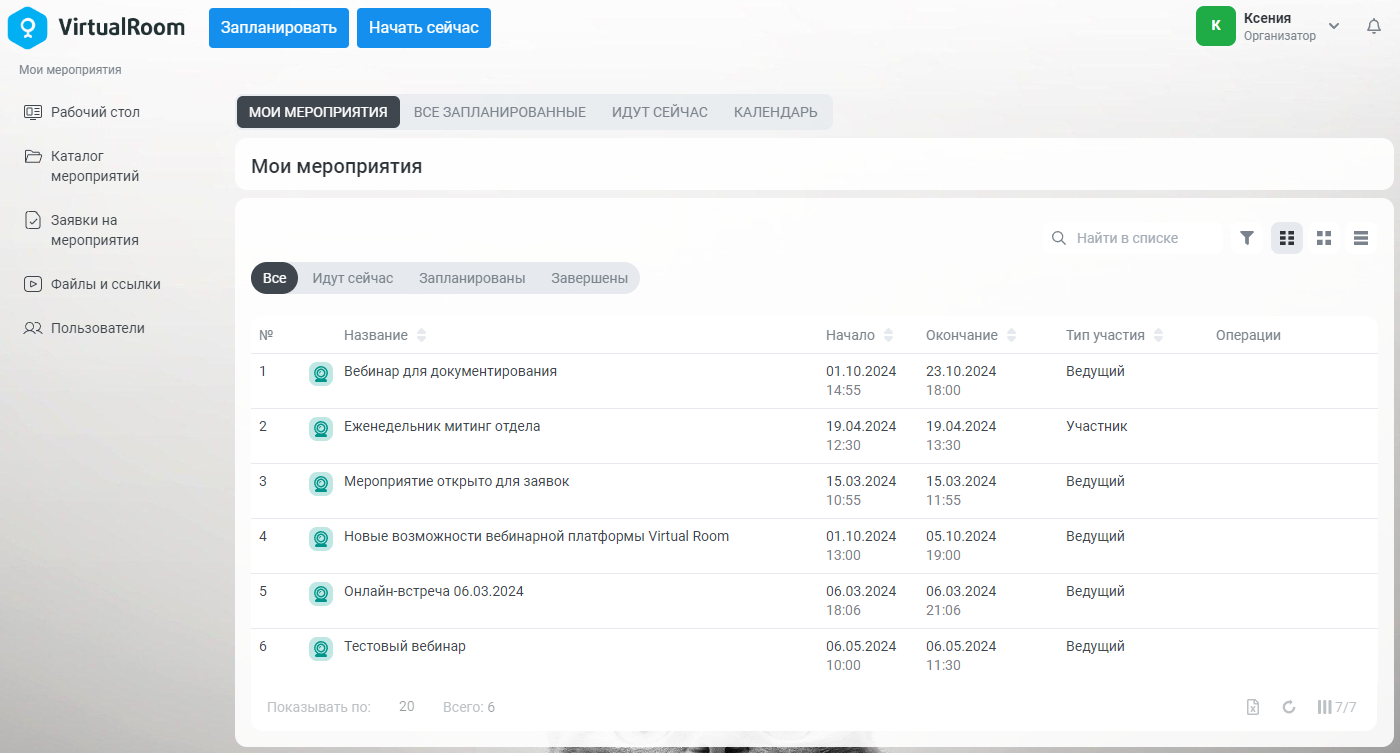Switch to the Идут сейчас top tab
This screenshot has height=753, width=1400.
[660, 112]
